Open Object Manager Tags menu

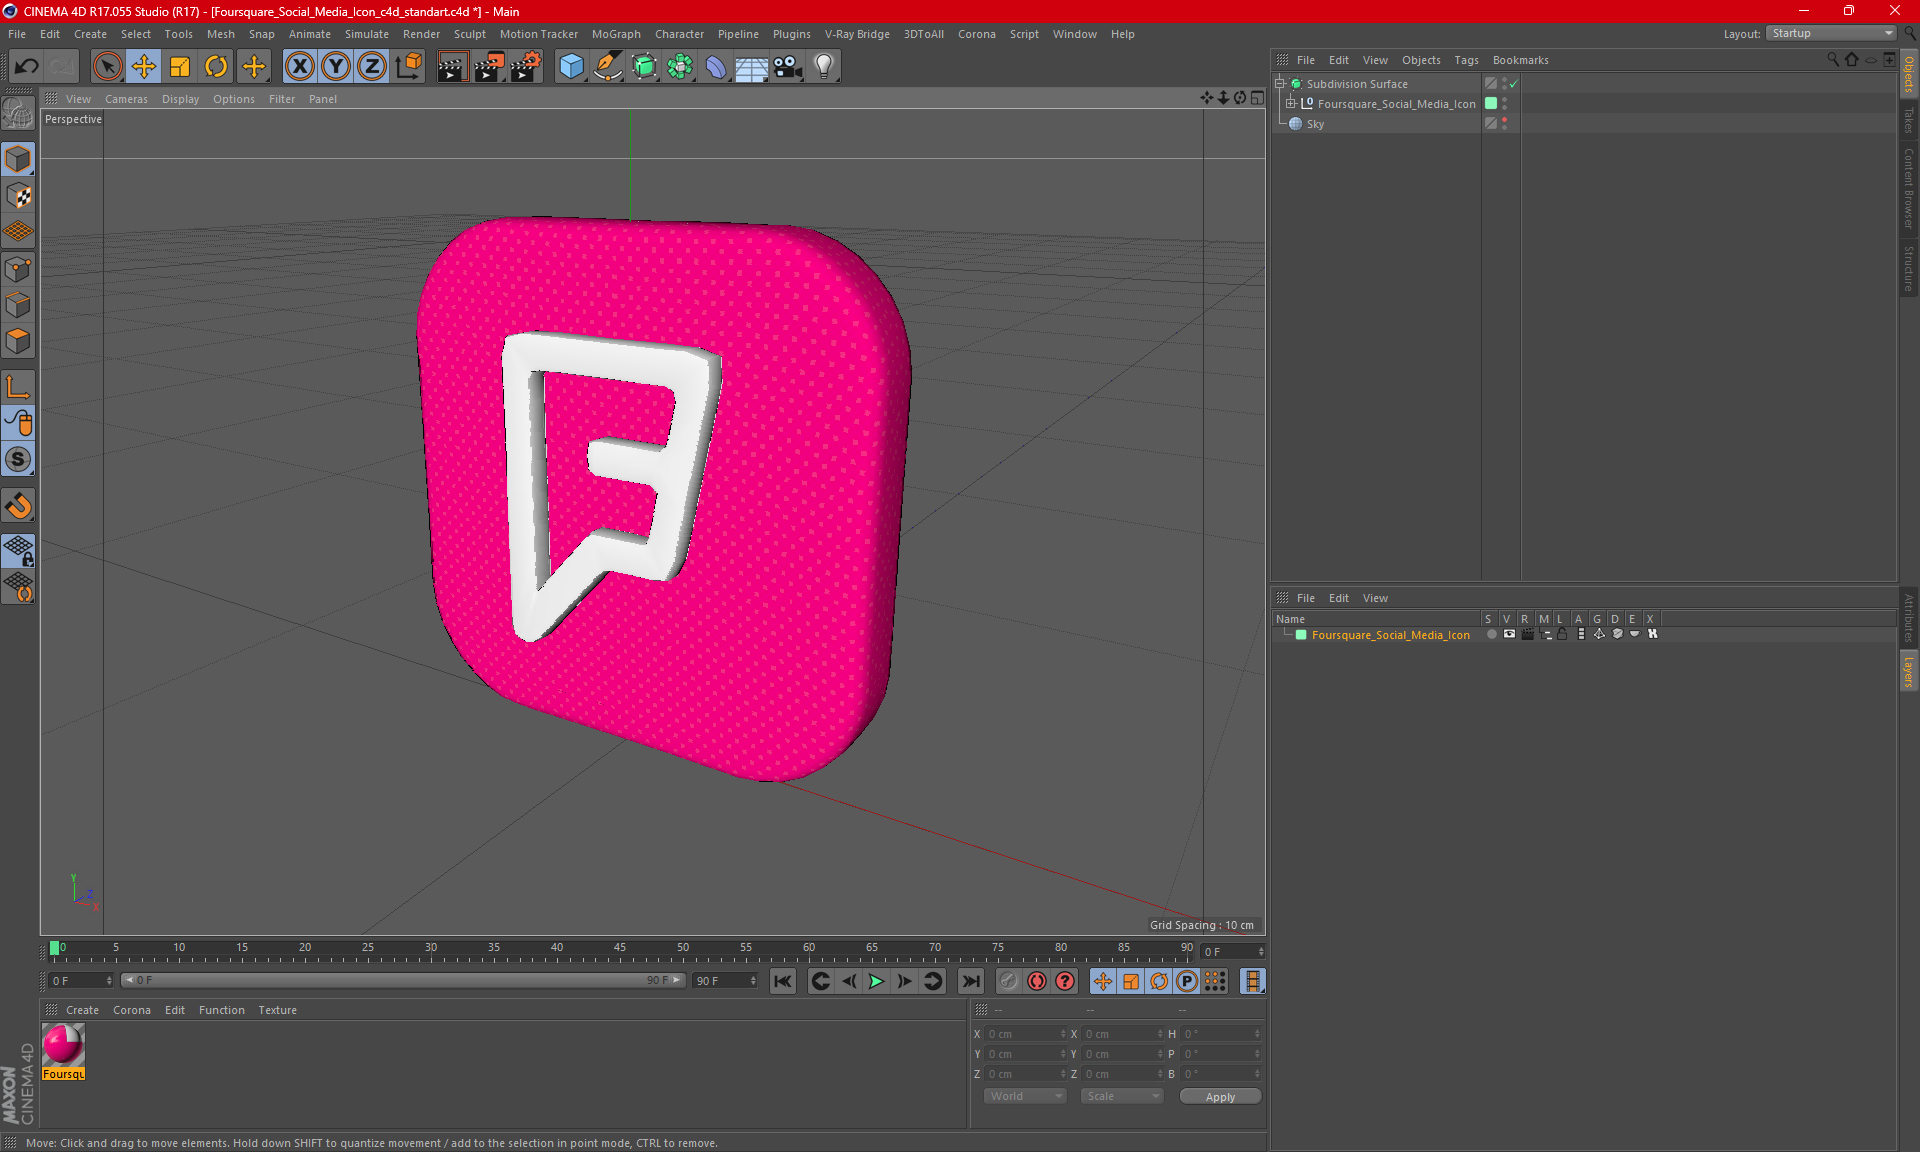[x=1466, y=60]
